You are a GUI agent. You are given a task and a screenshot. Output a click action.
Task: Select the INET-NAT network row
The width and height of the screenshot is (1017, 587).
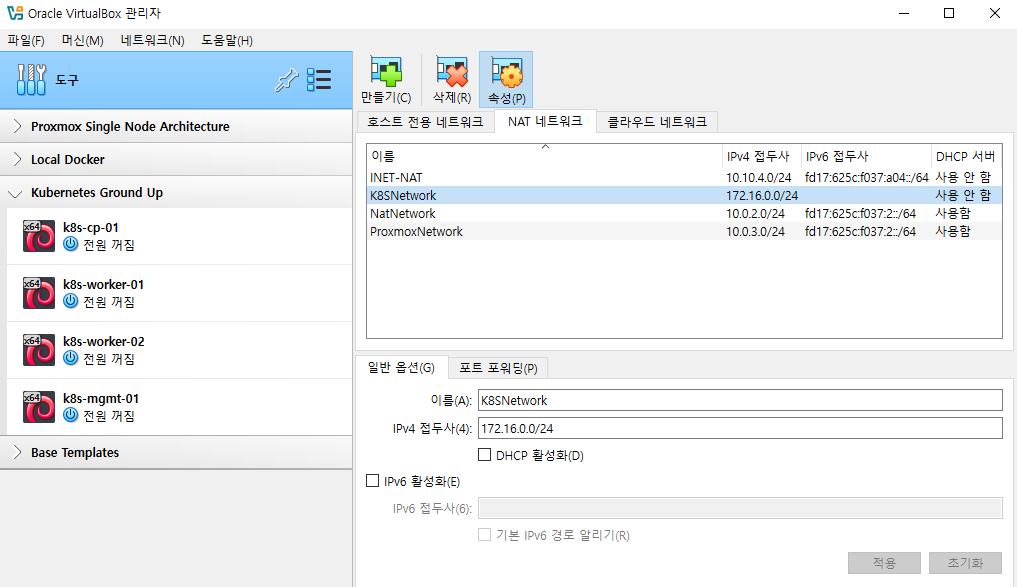(x=684, y=177)
